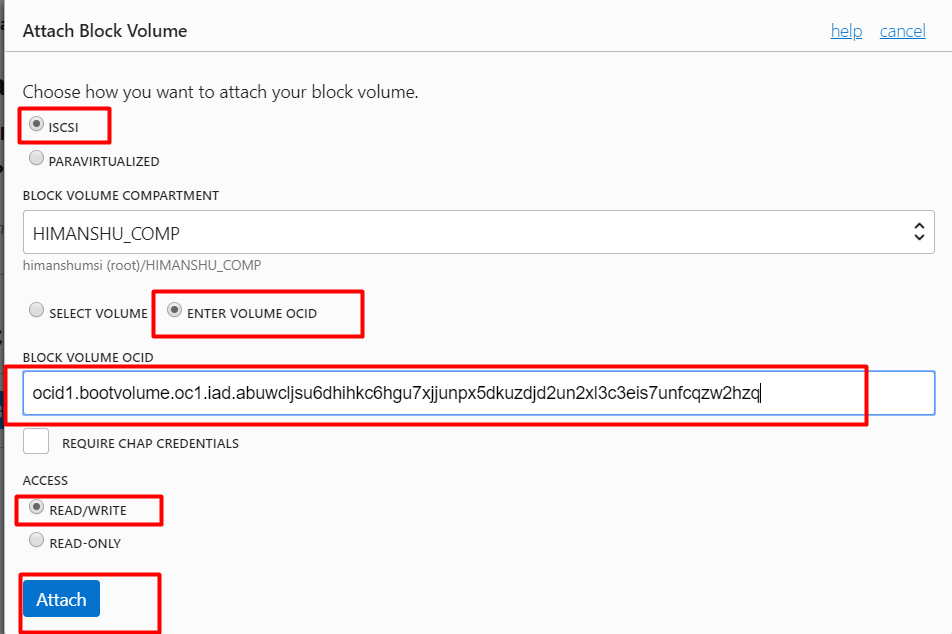
Task: Click the blue Attach button
Action: tap(61, 599)
